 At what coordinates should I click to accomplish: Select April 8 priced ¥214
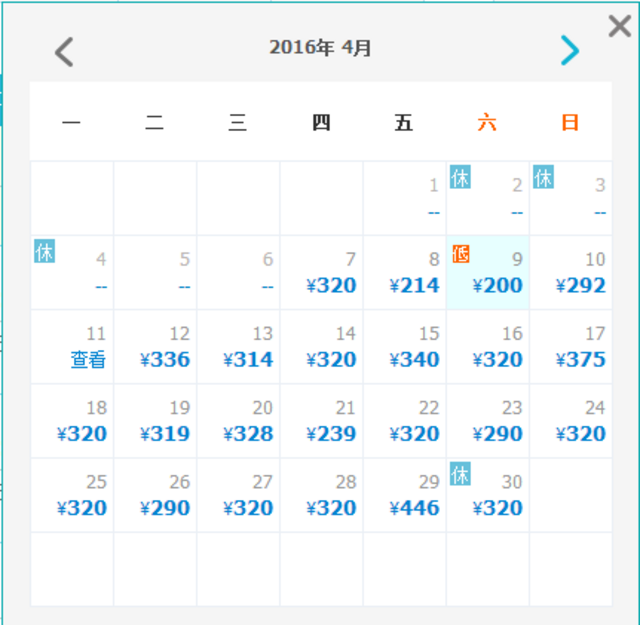coord(405,273)
